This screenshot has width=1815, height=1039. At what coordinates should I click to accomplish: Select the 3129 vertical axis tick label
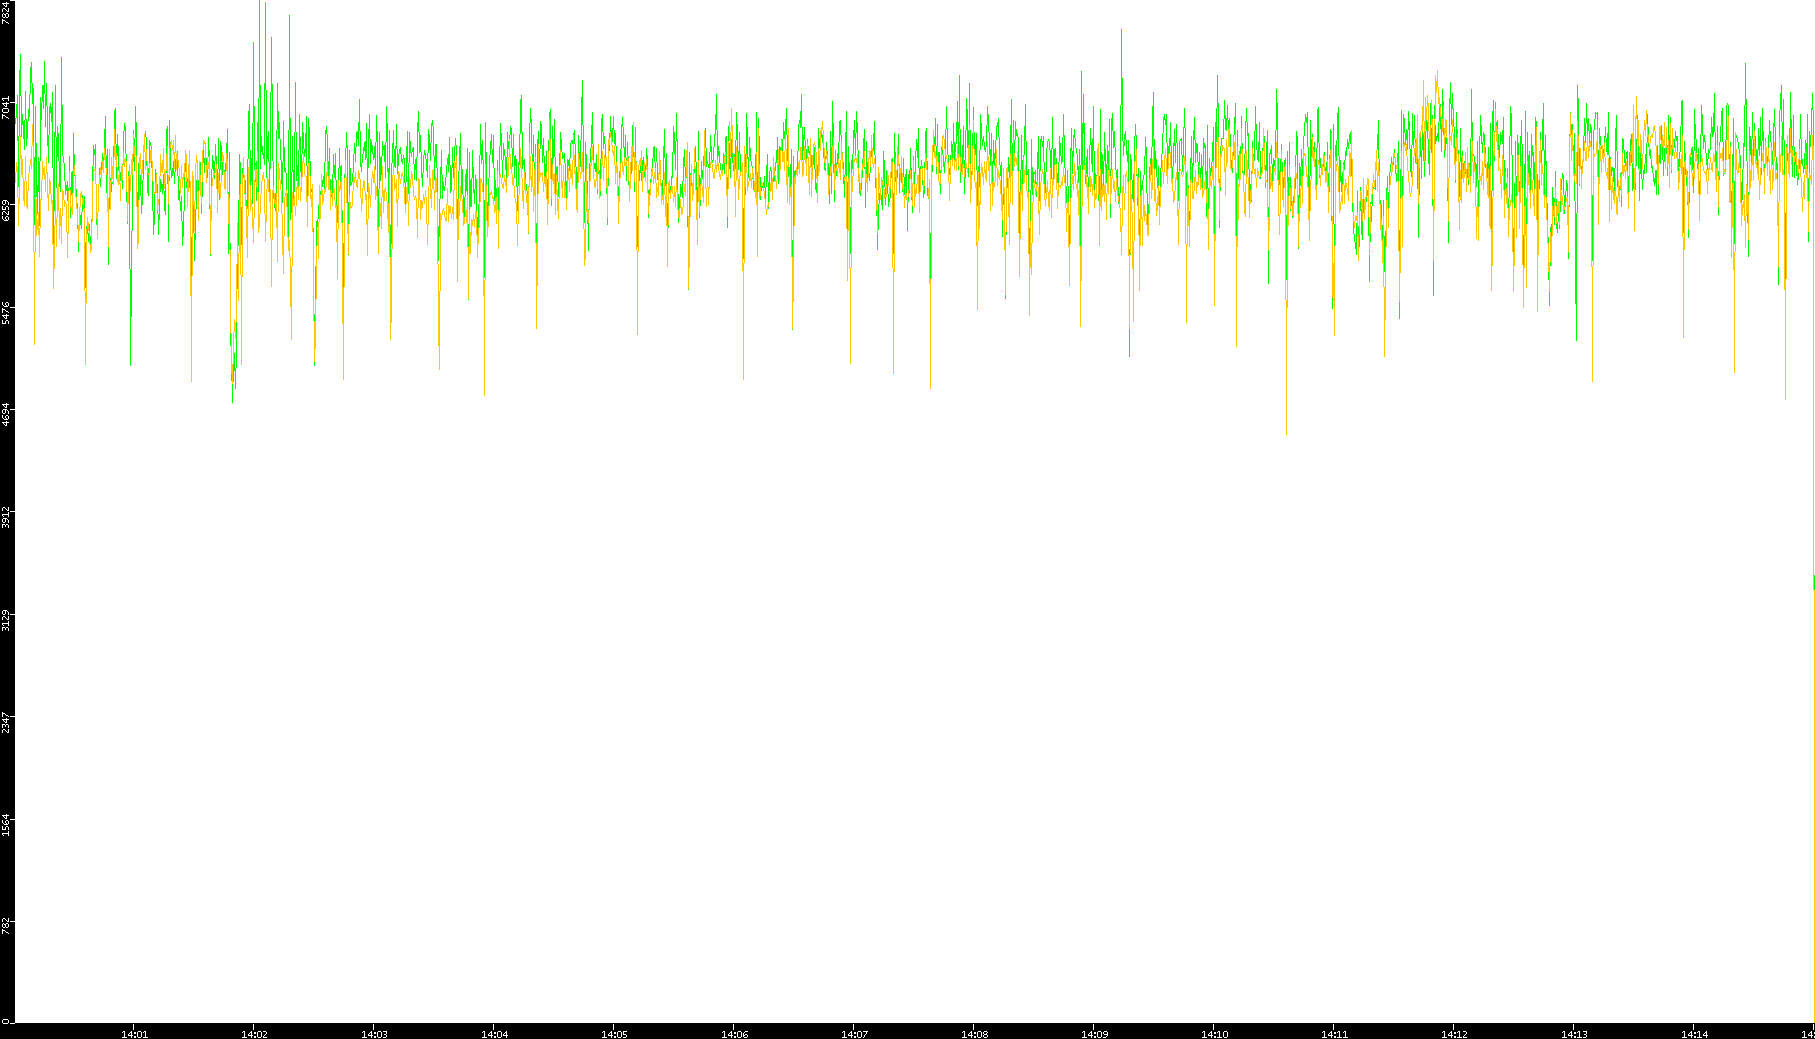click(x=7, y=619)
